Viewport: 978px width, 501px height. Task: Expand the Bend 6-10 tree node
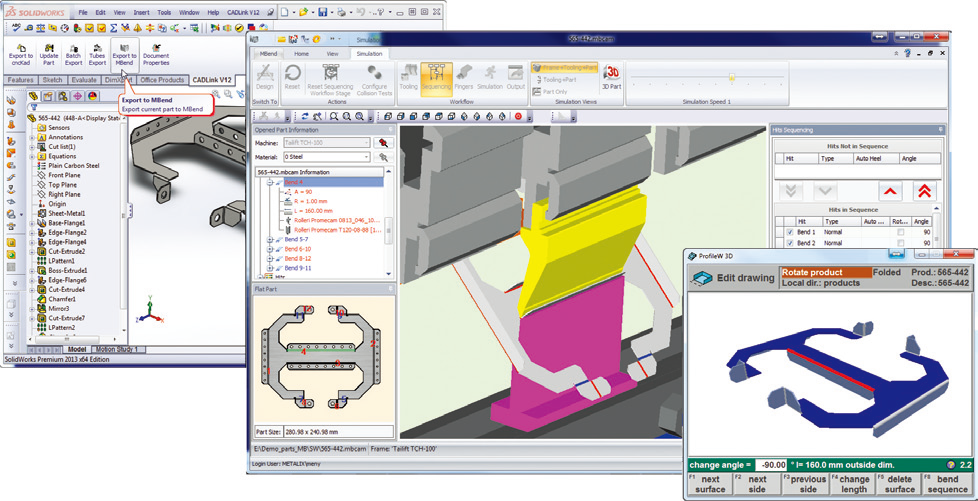269,249
